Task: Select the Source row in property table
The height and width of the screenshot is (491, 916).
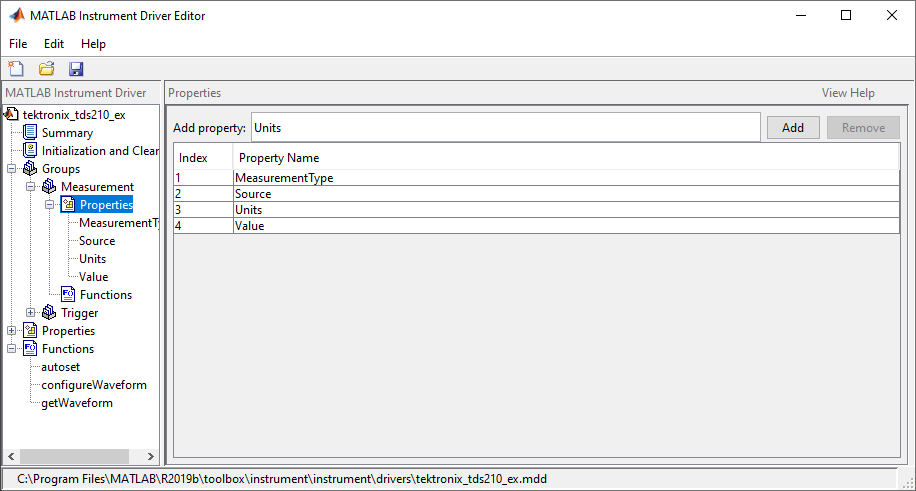Action: point(536,194)
